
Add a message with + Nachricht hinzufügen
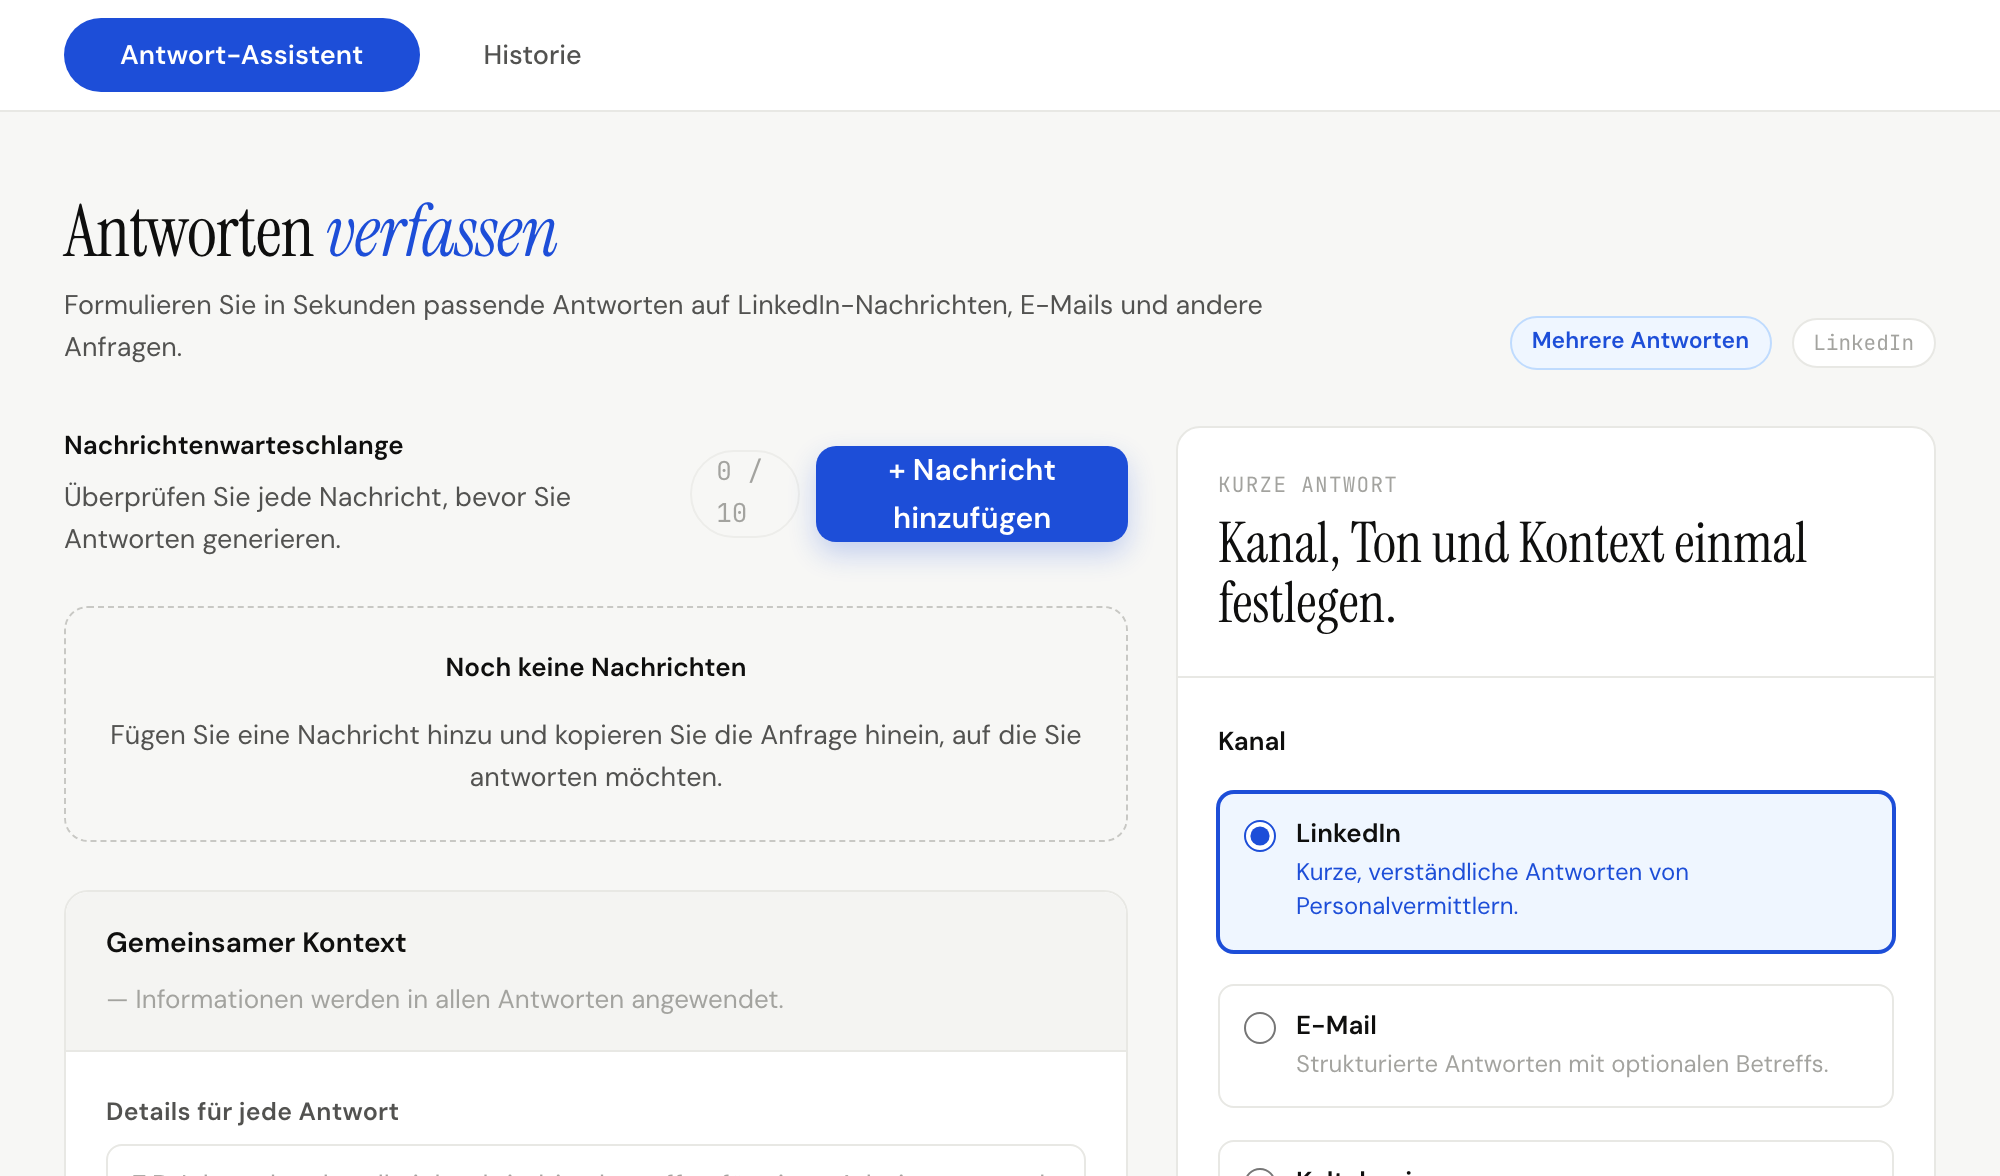pos(971,494)
